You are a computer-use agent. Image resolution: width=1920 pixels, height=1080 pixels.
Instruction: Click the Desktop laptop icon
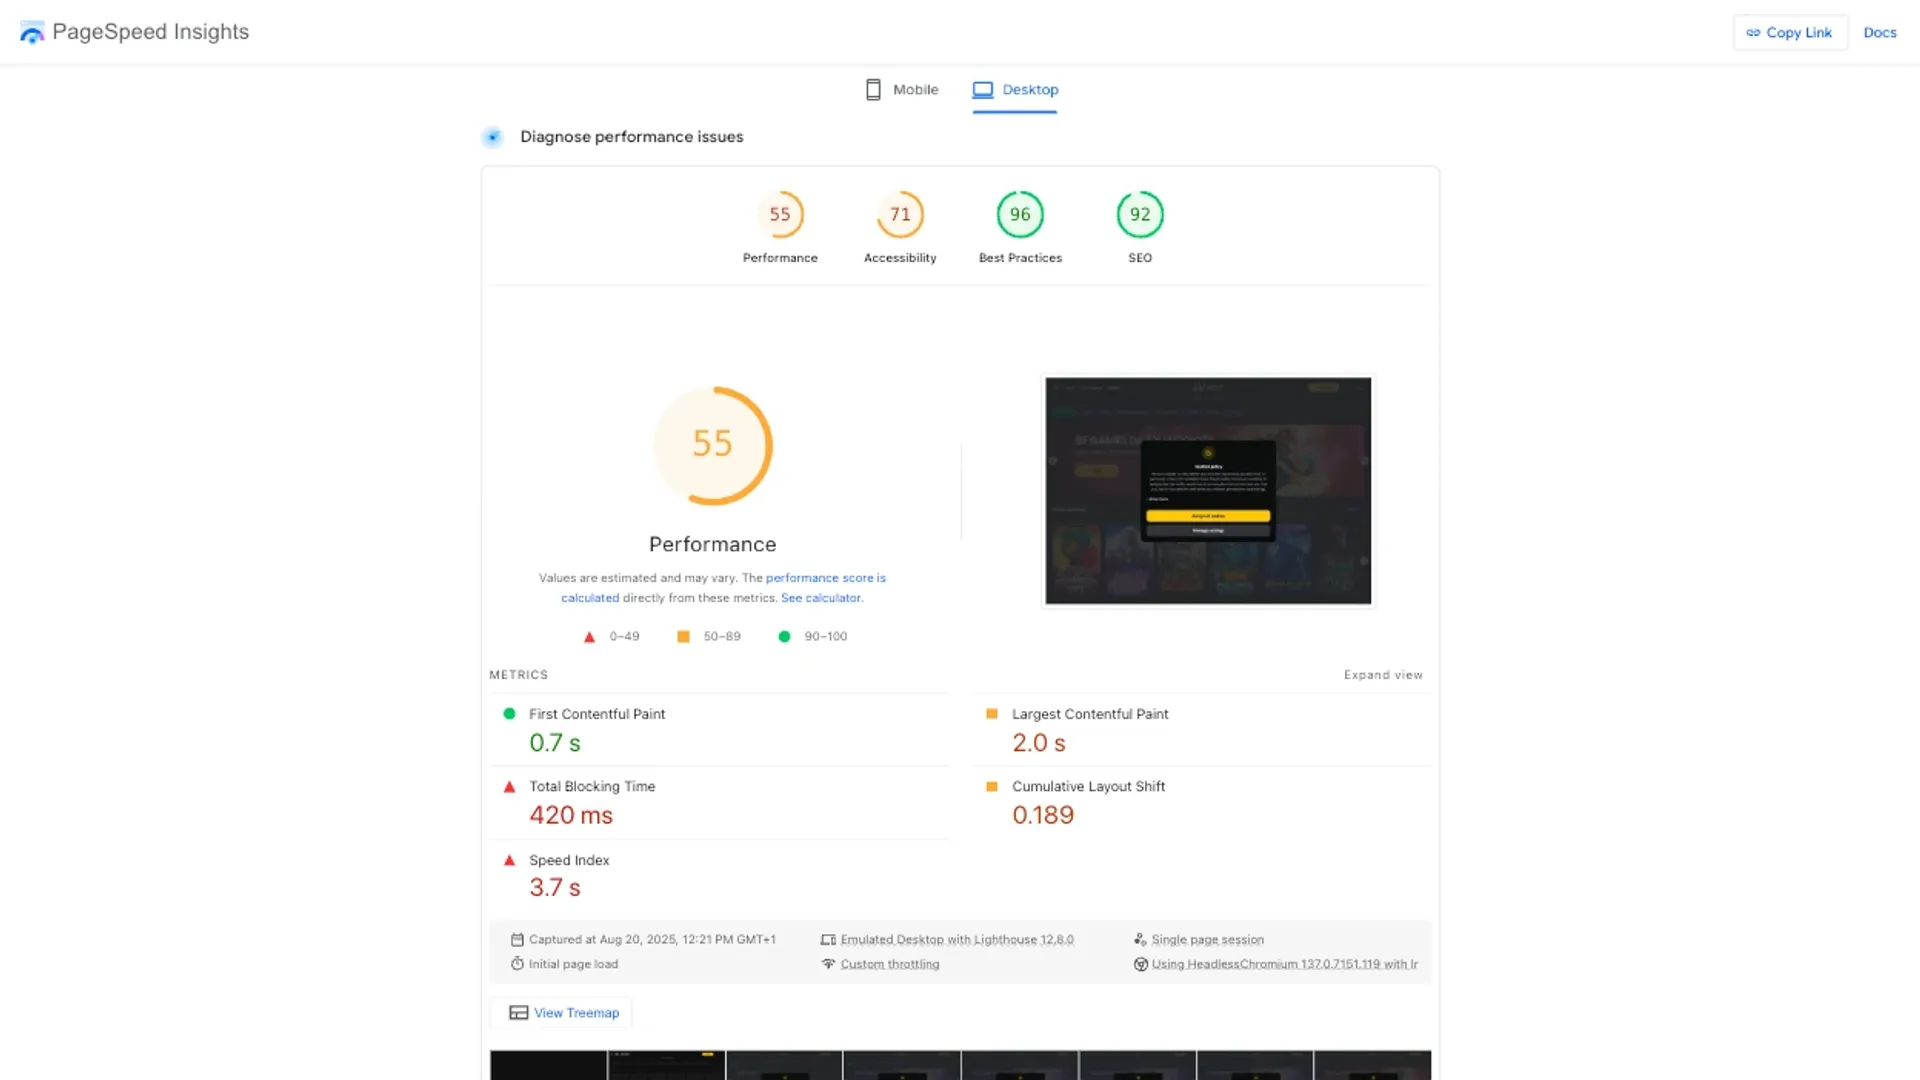pos(983,90)
